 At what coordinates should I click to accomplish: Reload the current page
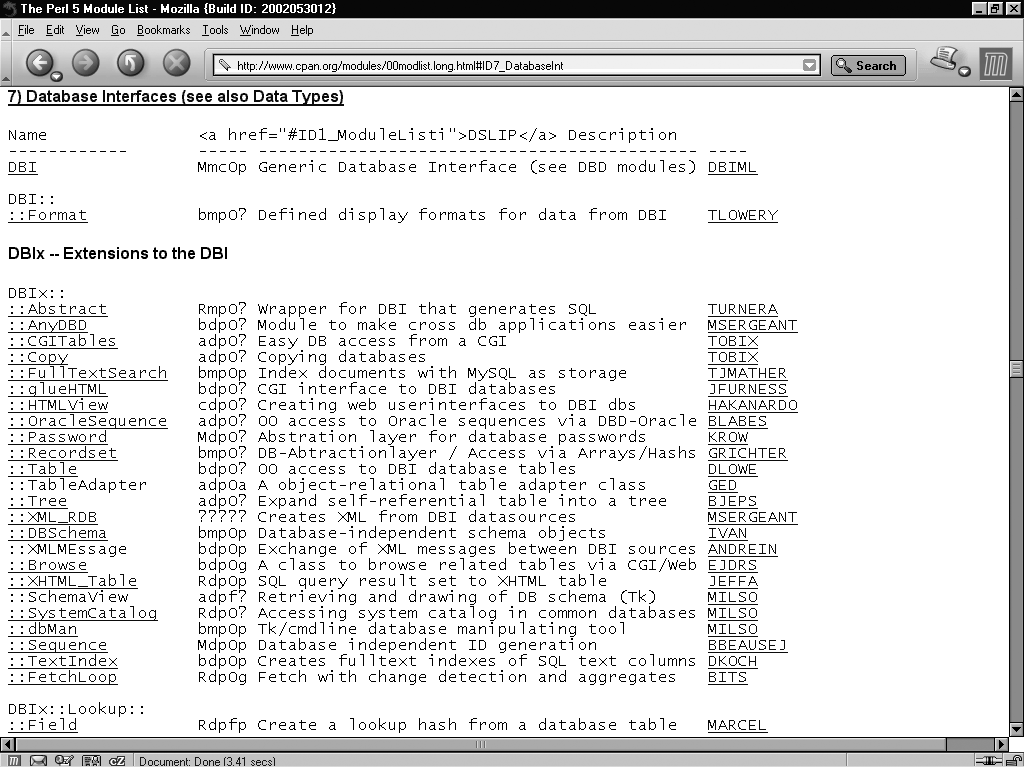[x=131, y=63]
